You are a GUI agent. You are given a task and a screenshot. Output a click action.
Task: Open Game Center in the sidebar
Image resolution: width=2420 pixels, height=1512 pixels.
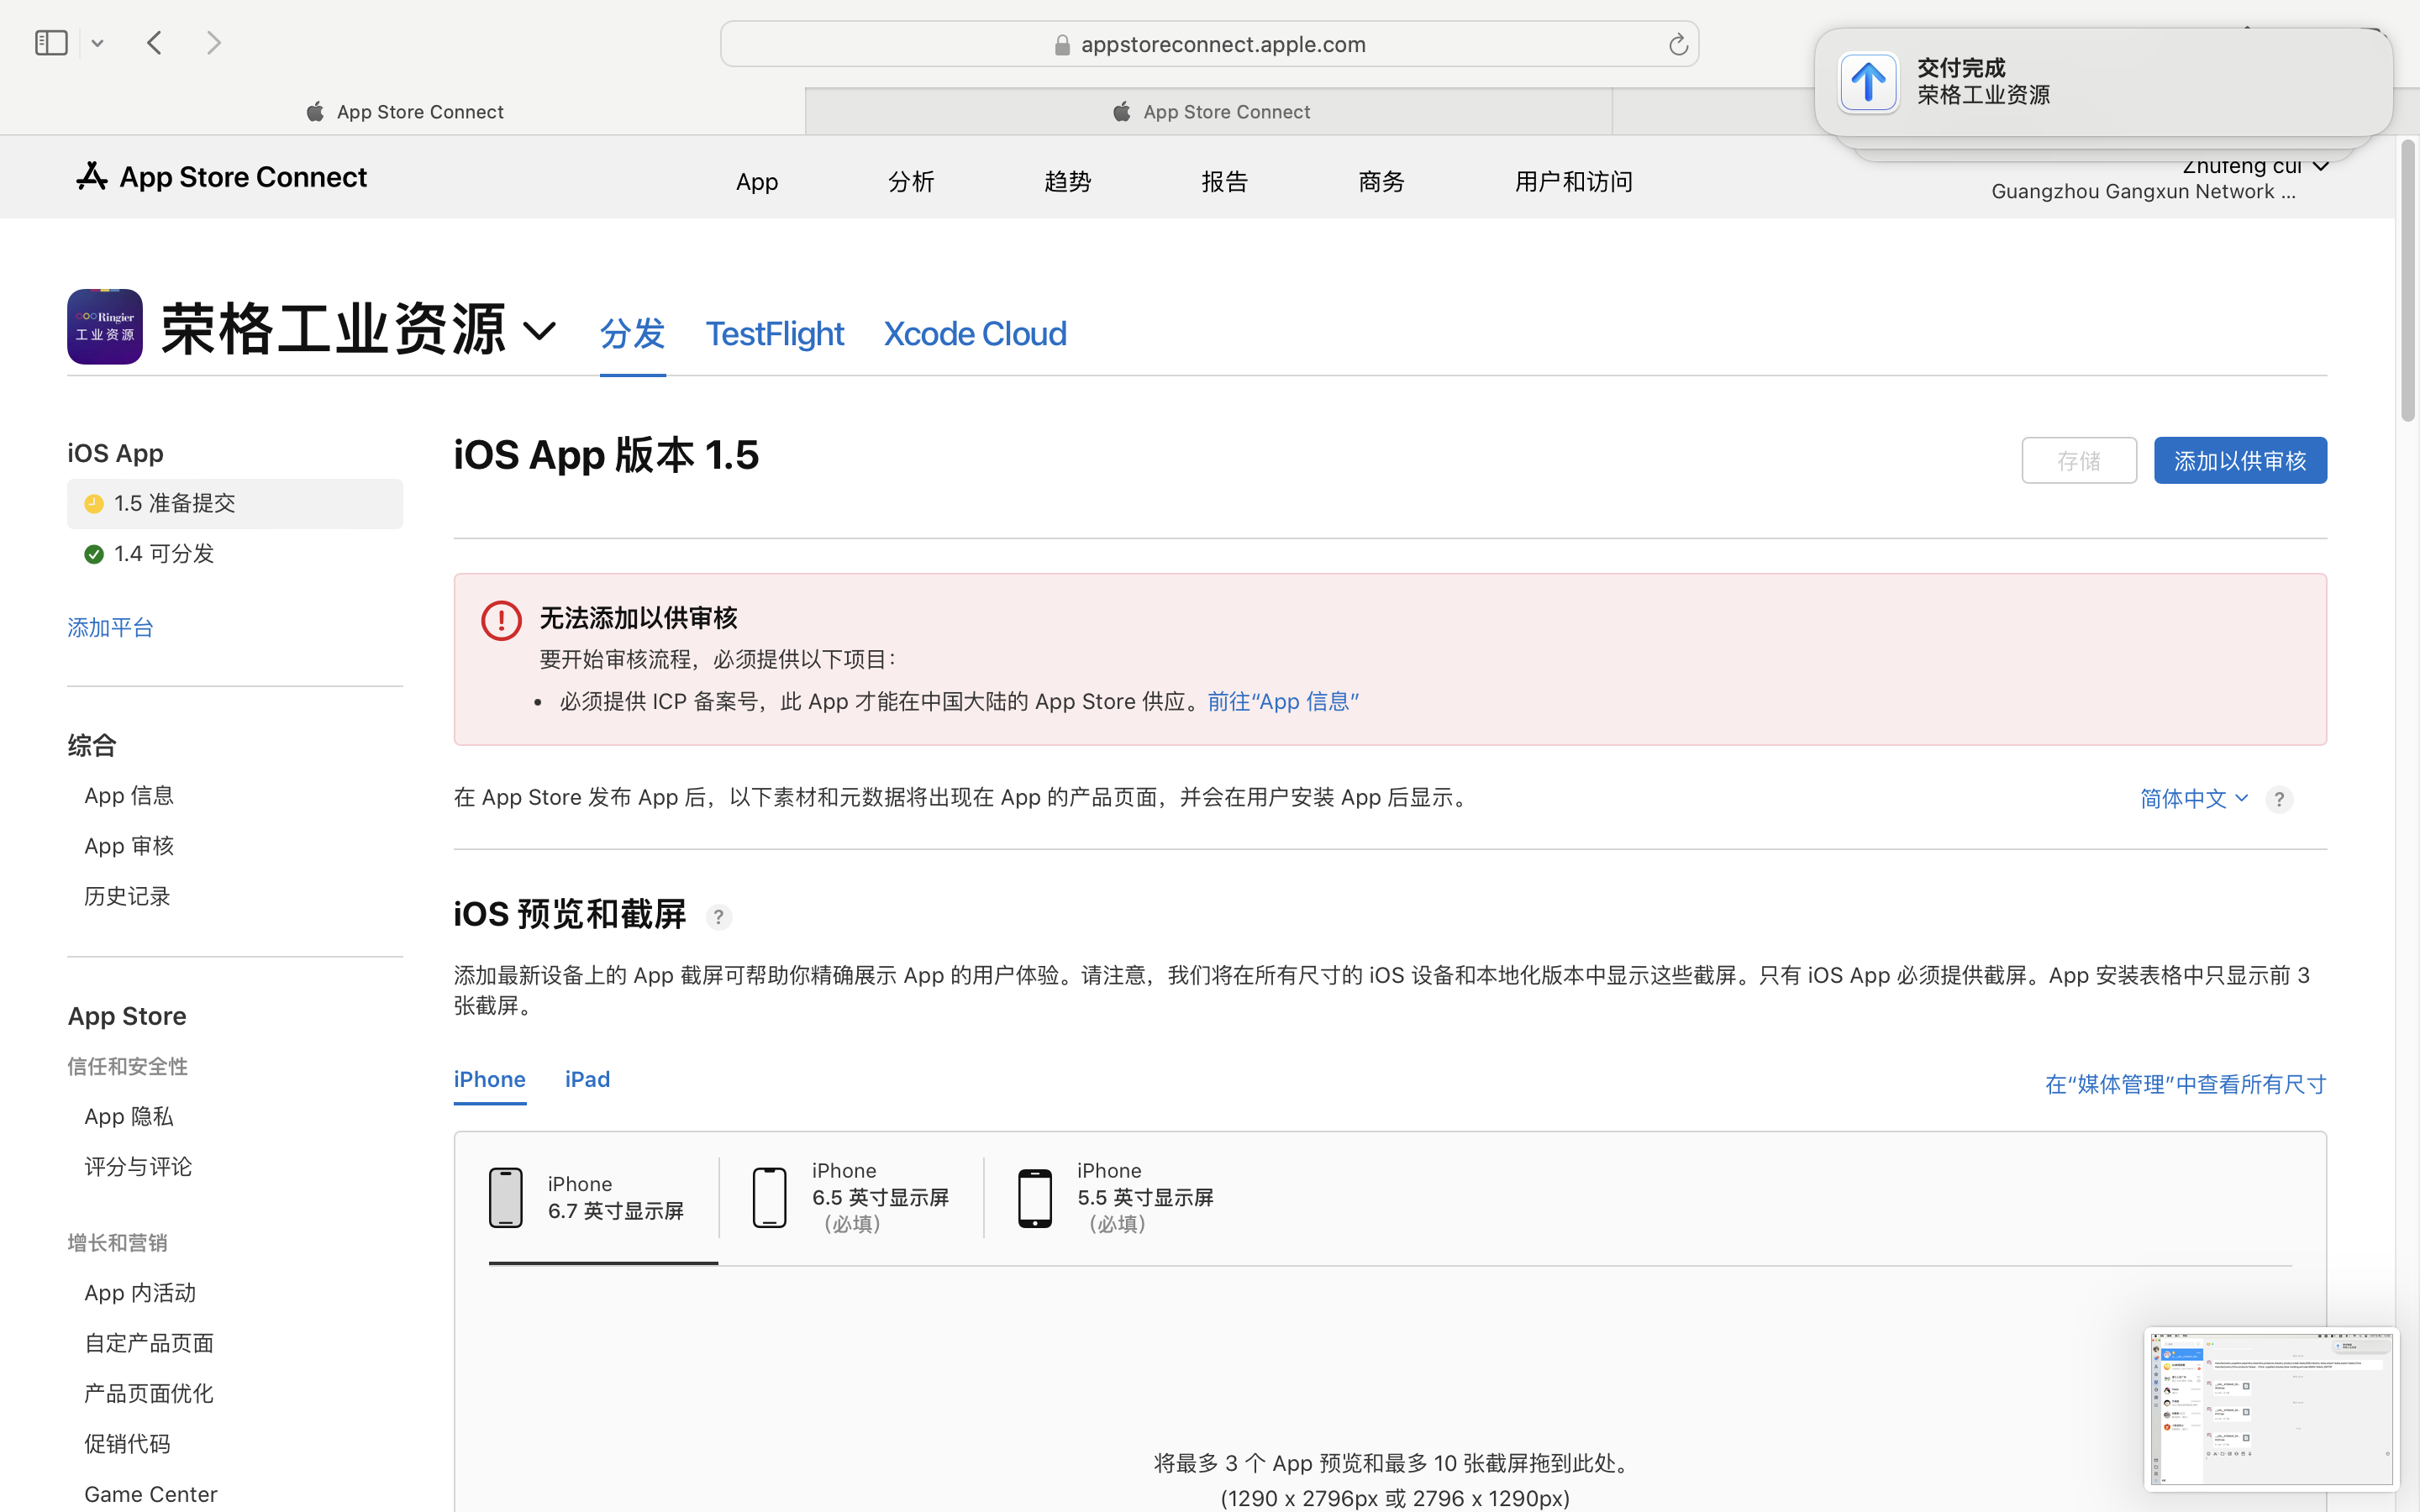click(x=151, y=1494)
